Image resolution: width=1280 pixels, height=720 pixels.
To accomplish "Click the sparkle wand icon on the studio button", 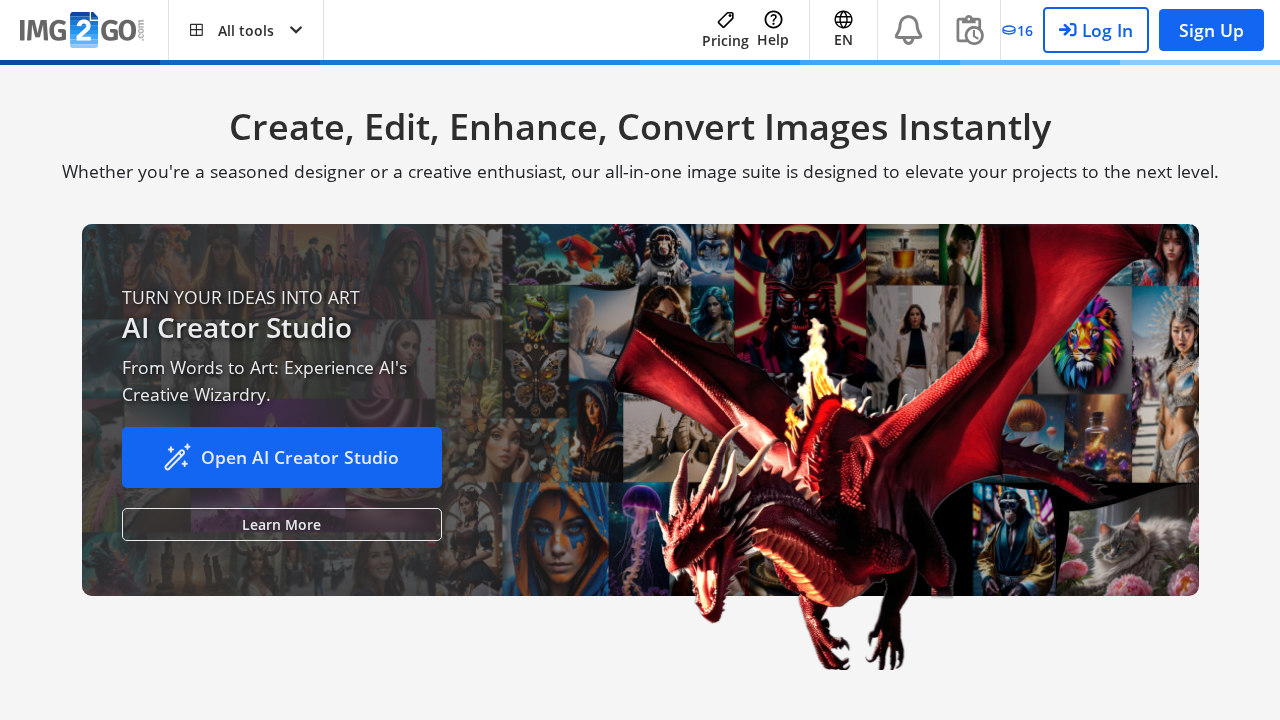I will 176,457.
